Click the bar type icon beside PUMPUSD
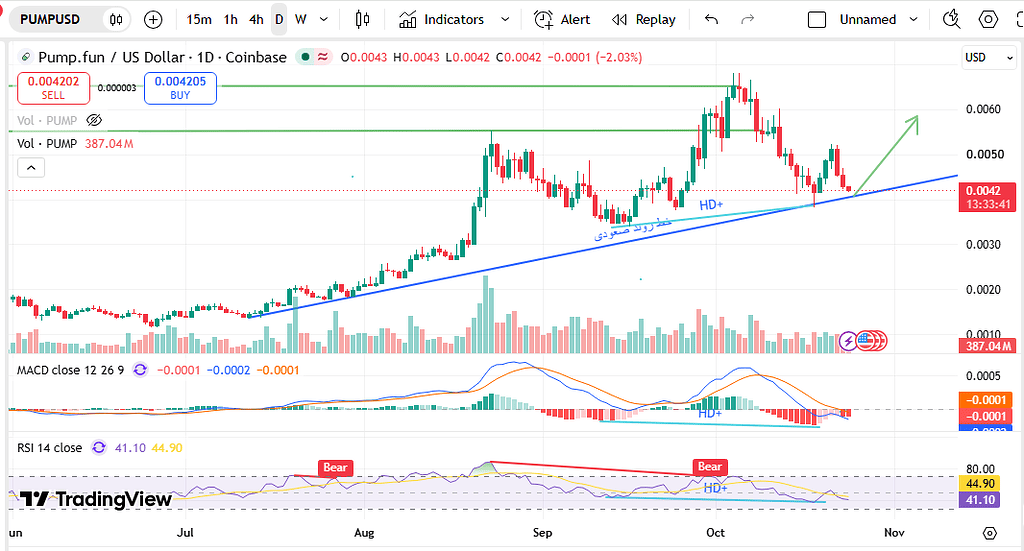1024x551 pixels. click(116, 20)
